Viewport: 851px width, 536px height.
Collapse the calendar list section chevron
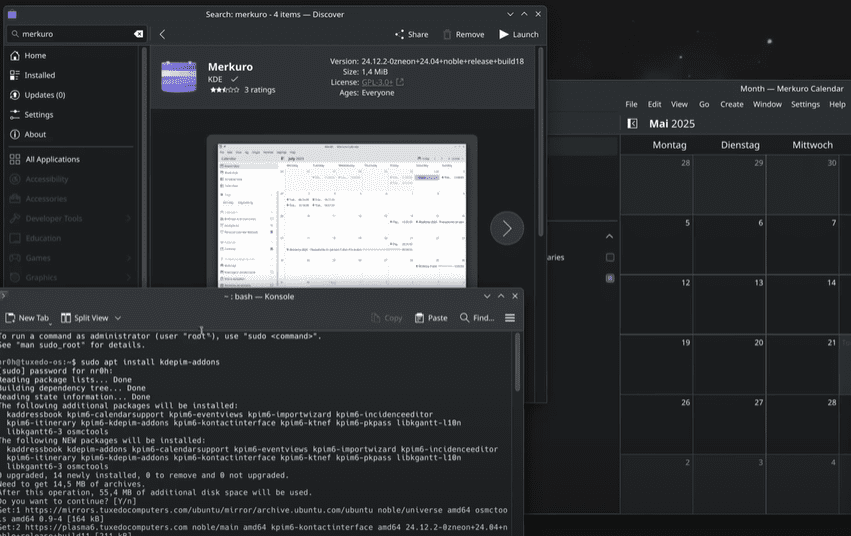(610, 236)
